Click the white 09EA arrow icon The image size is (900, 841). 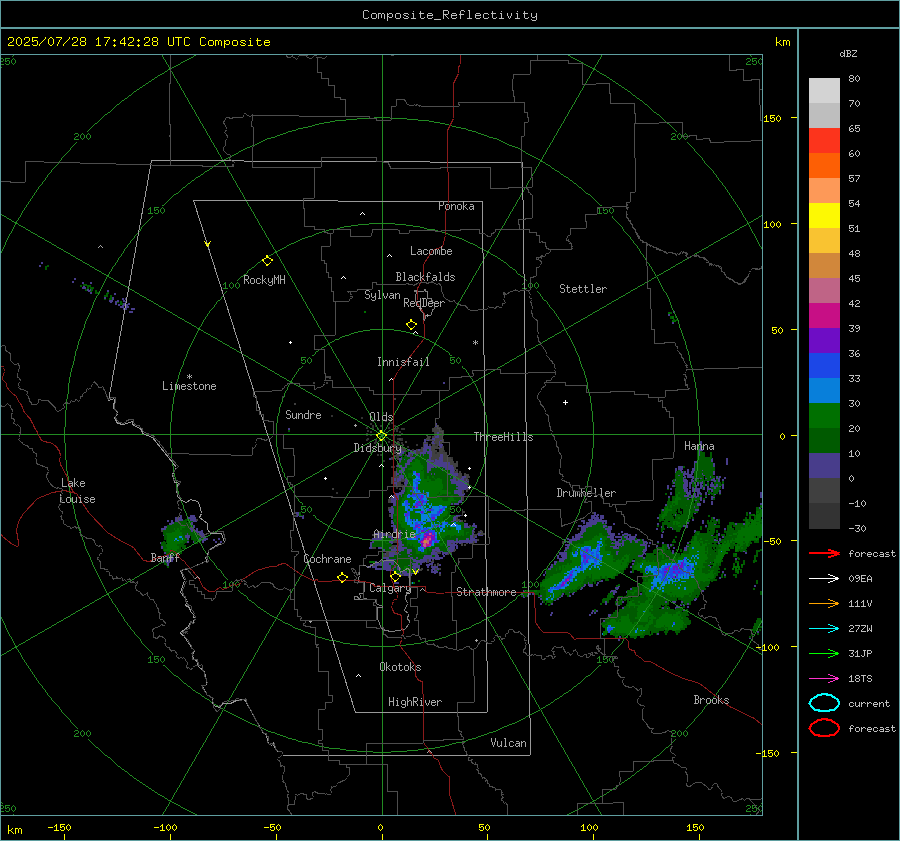[x=824, y=578]
